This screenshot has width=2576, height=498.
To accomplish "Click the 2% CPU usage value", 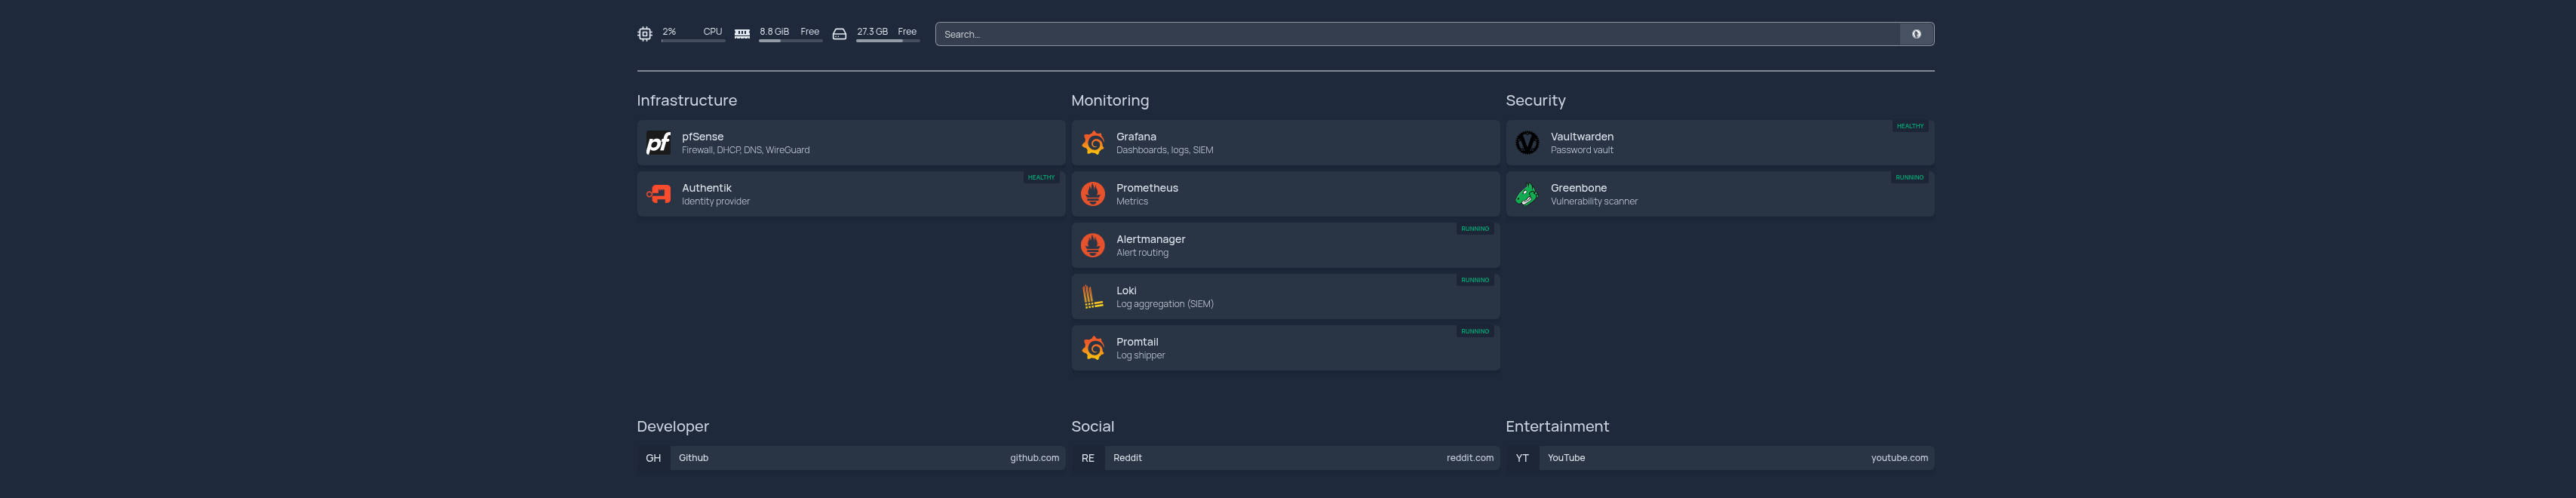I will point(669,31).
